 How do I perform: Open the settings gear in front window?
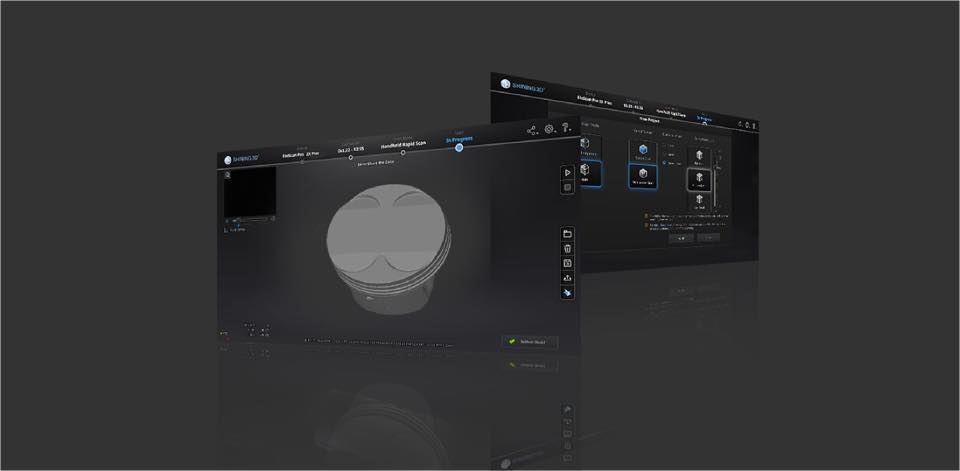pos(550,129)
